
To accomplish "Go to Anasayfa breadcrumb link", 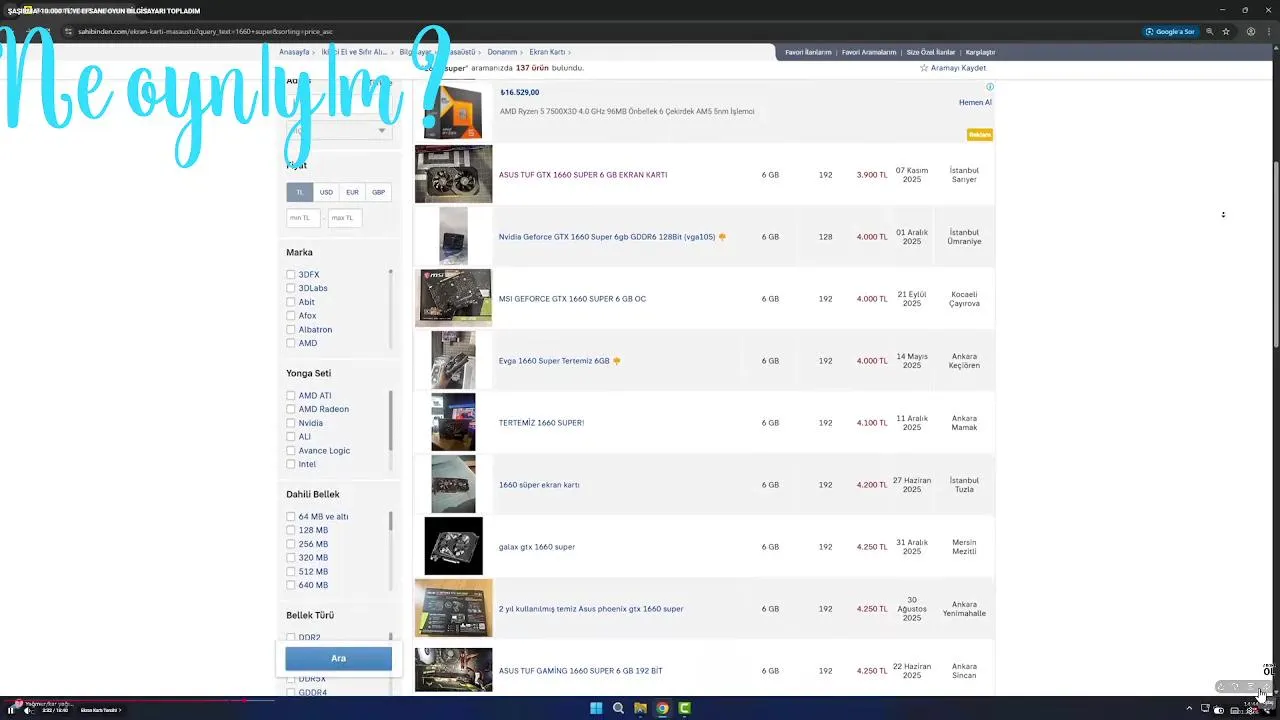I will point(294,52).
